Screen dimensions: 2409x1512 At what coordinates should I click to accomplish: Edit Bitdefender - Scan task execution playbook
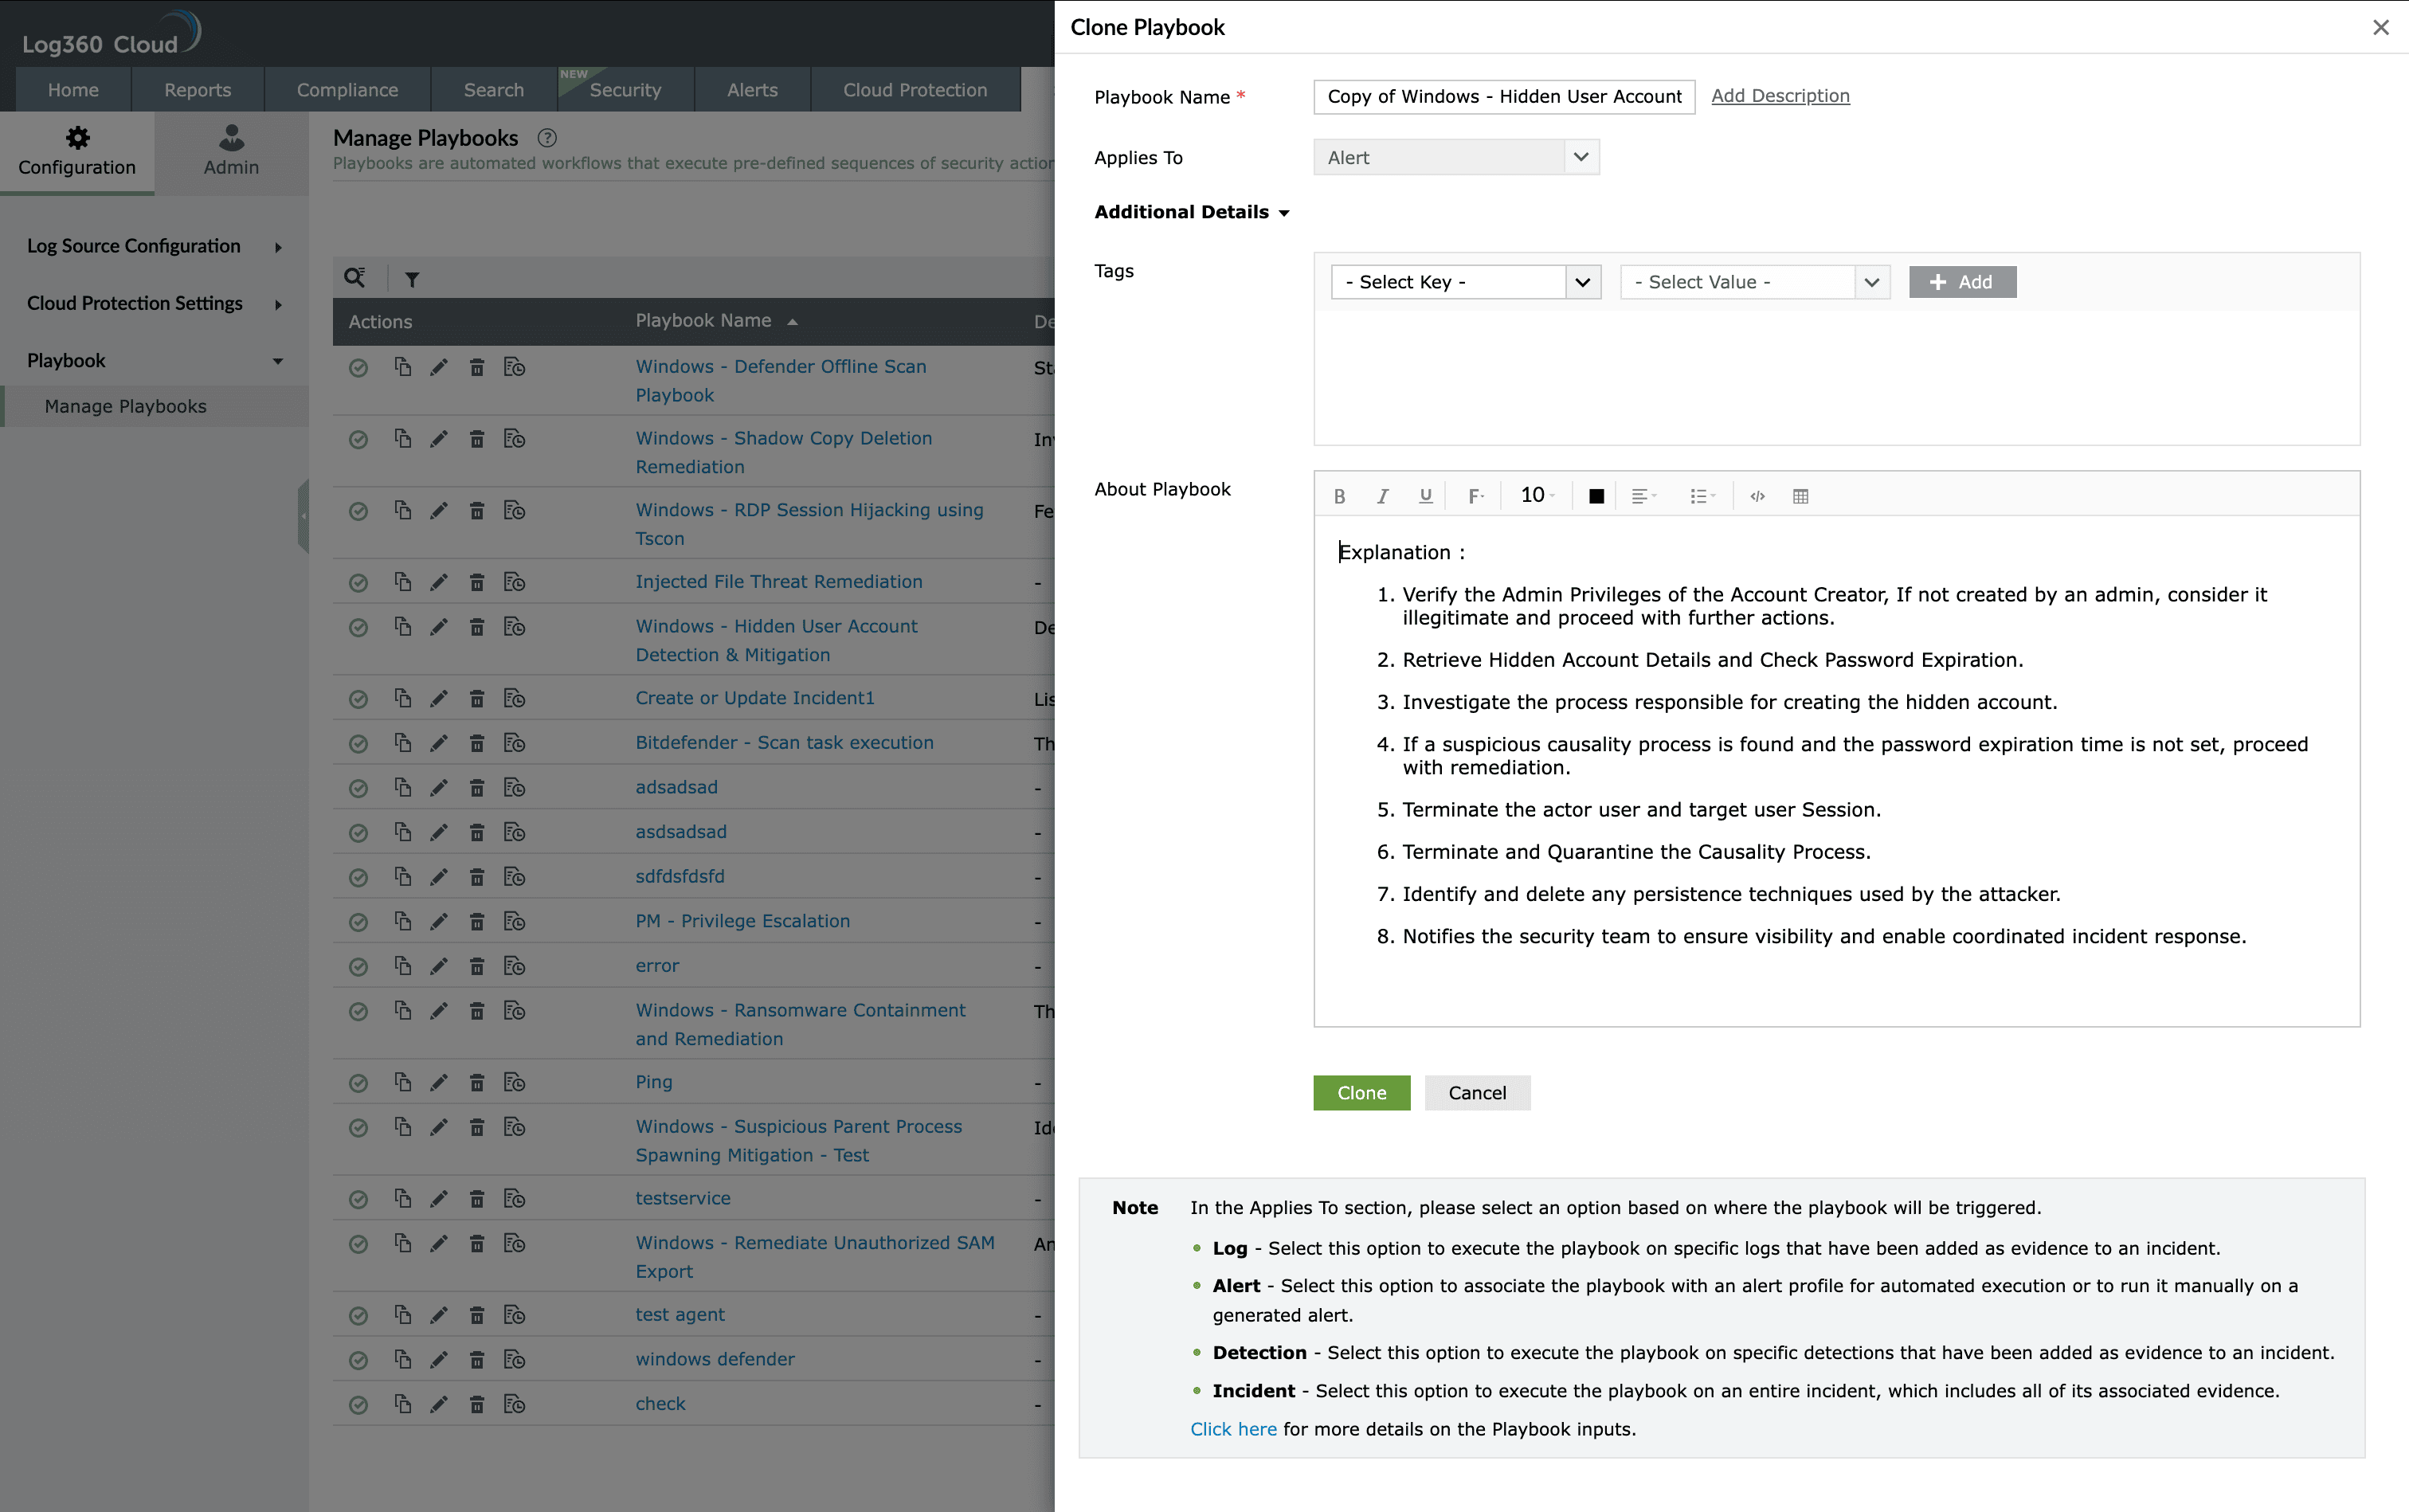point(439,743)
